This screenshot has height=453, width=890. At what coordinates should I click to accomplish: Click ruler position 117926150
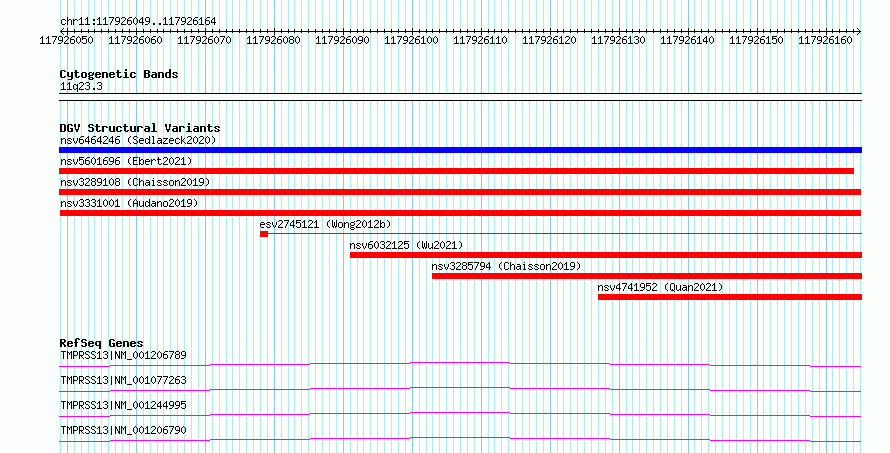[757, 40]
